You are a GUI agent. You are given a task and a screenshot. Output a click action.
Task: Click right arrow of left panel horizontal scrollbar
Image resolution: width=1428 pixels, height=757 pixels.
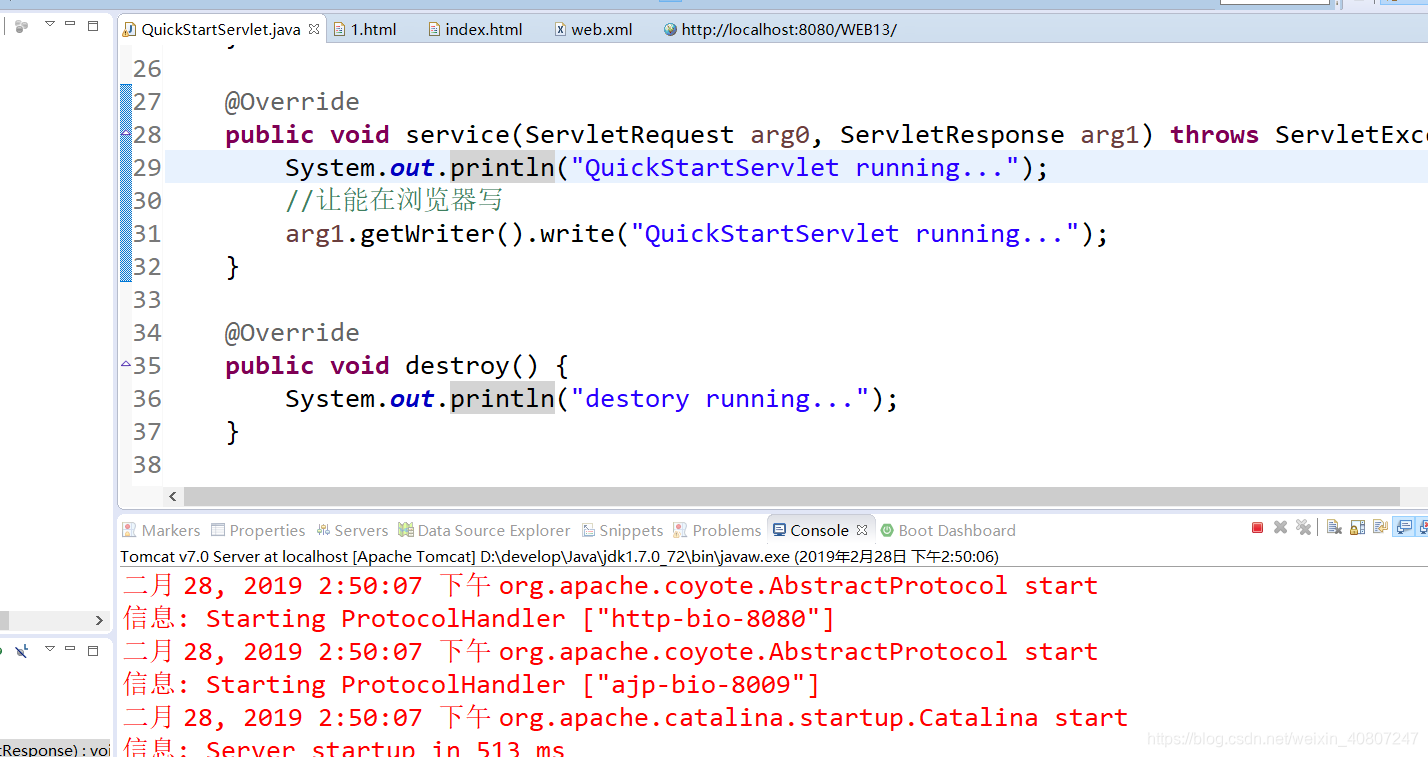click(x=99, y=621)
